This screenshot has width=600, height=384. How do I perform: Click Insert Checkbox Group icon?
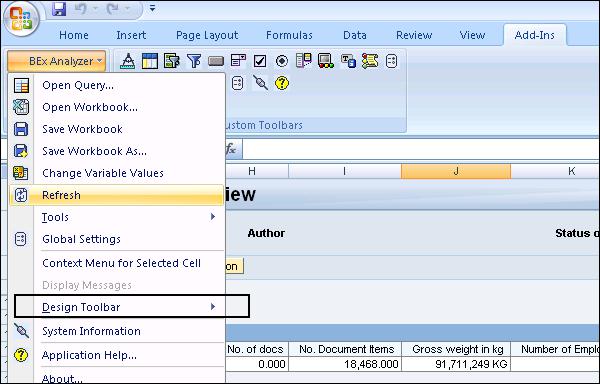point(260,61)
